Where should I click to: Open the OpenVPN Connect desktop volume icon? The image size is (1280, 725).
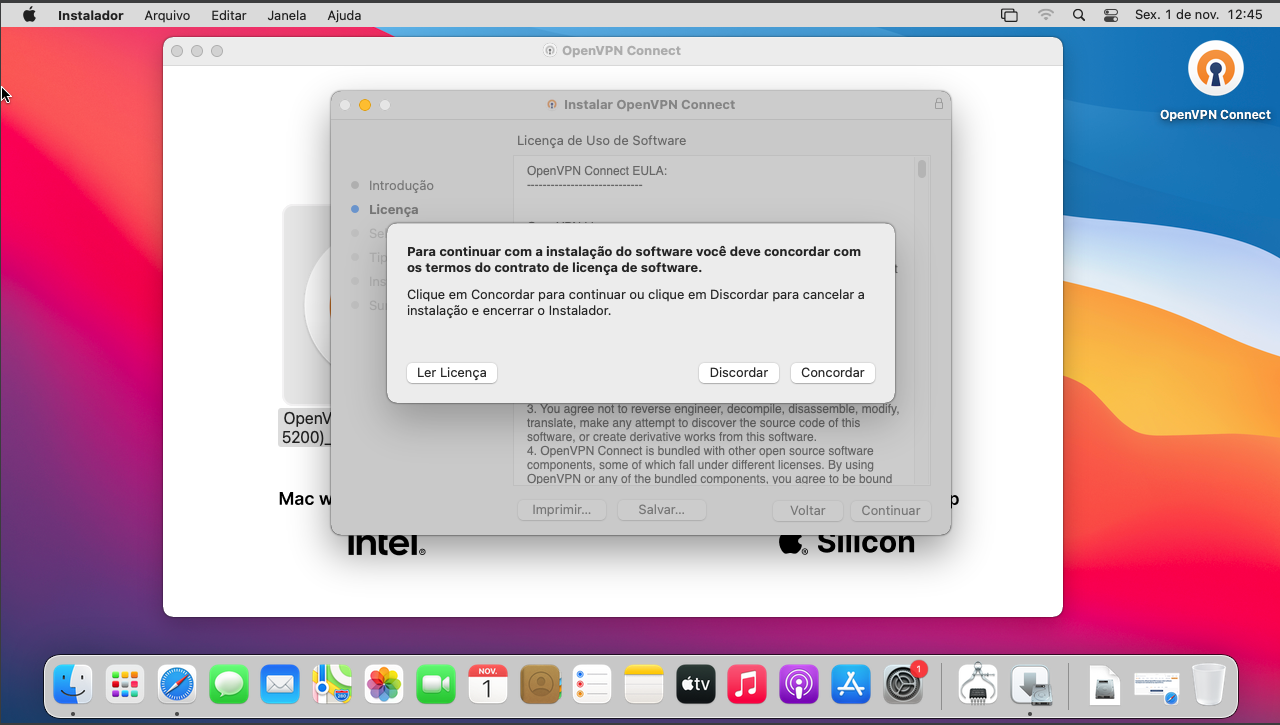click(1215, 70)
